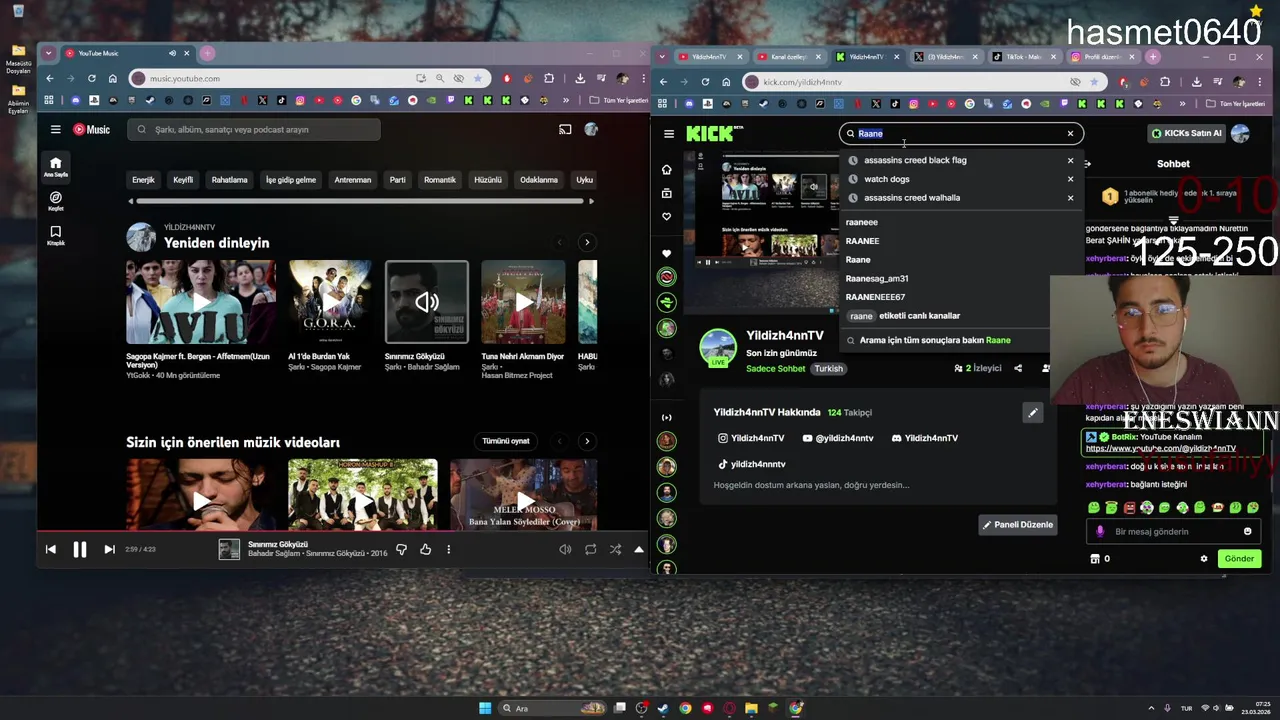Open @yildizh4nntv YouTube link

838,438
